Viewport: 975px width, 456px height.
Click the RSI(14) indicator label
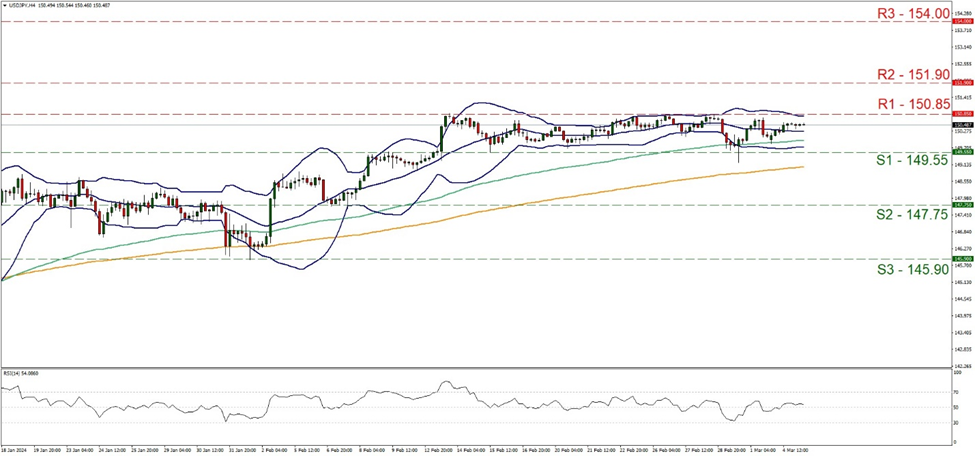[20, 370]
